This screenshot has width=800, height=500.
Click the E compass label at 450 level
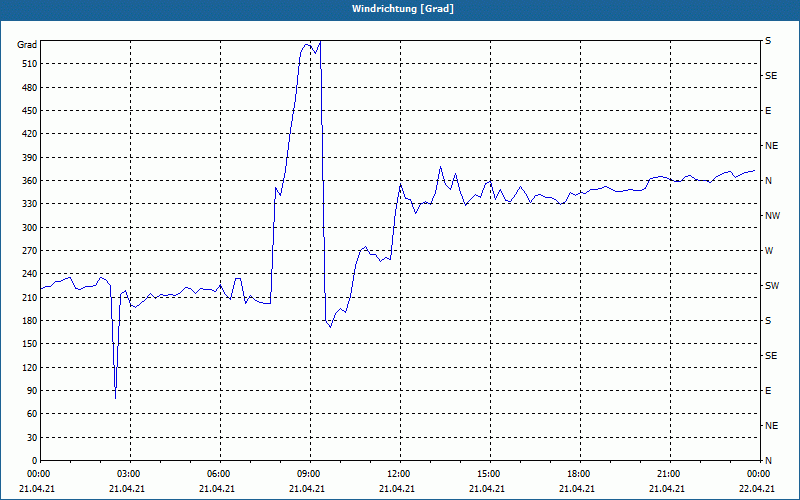[768, 111]
